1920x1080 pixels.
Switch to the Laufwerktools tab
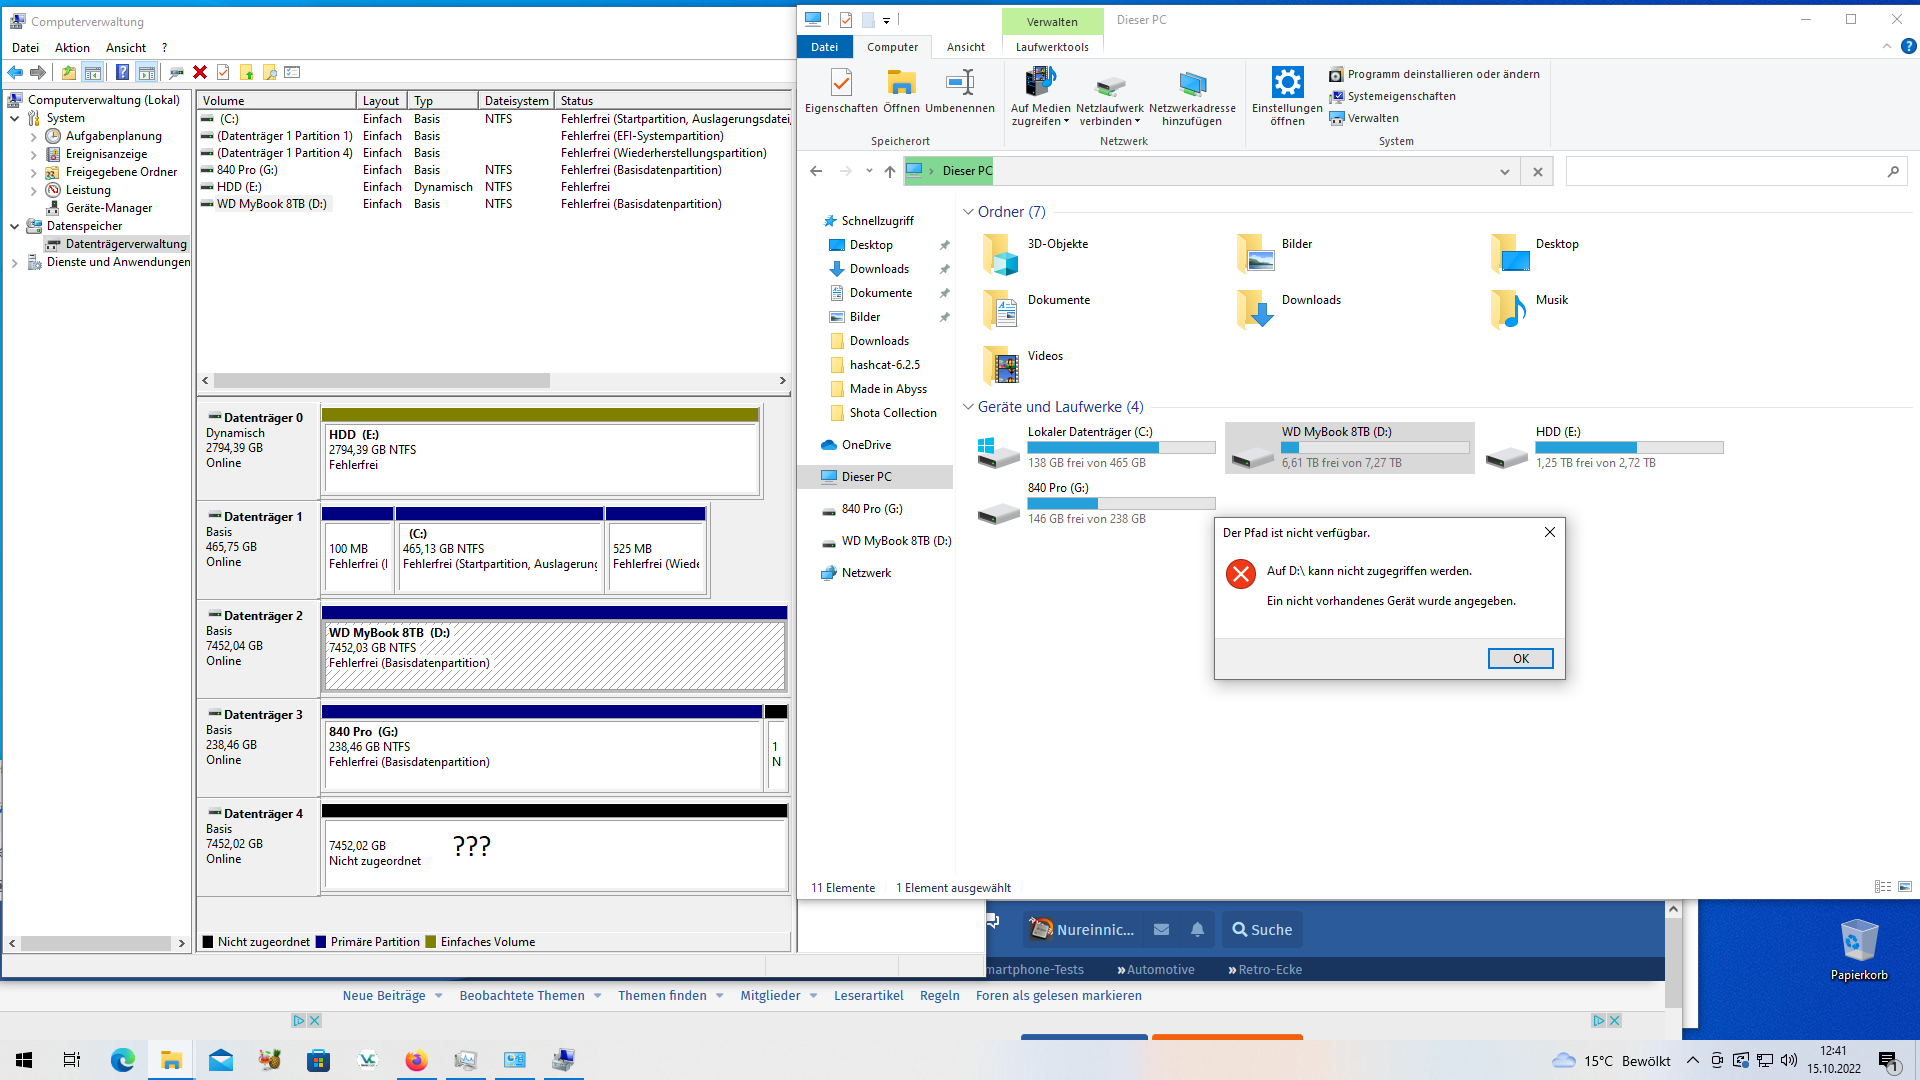[1053, 47]
